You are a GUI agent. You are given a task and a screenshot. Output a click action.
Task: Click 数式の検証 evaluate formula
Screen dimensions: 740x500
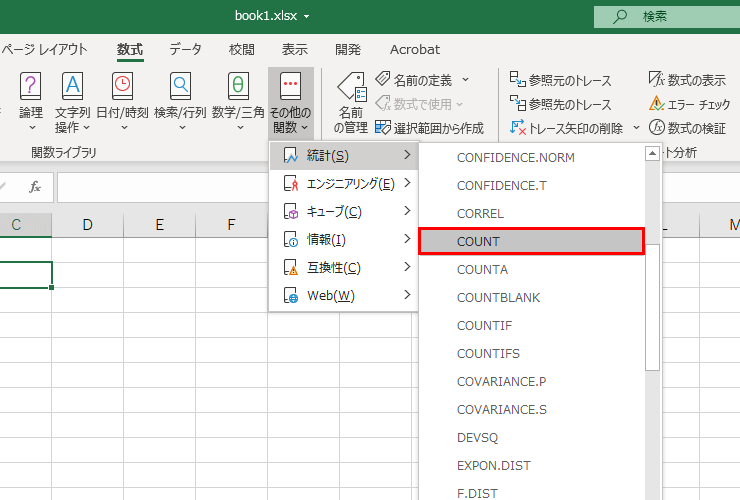(687, 127)
